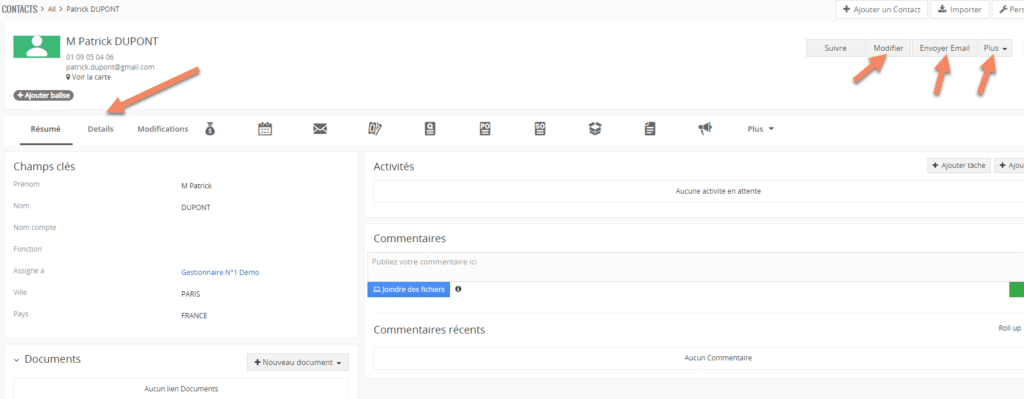Click the info icon beside Joindre des fichiers
The width and height of the screenshot is (1024, 399).
coord(458,289)
